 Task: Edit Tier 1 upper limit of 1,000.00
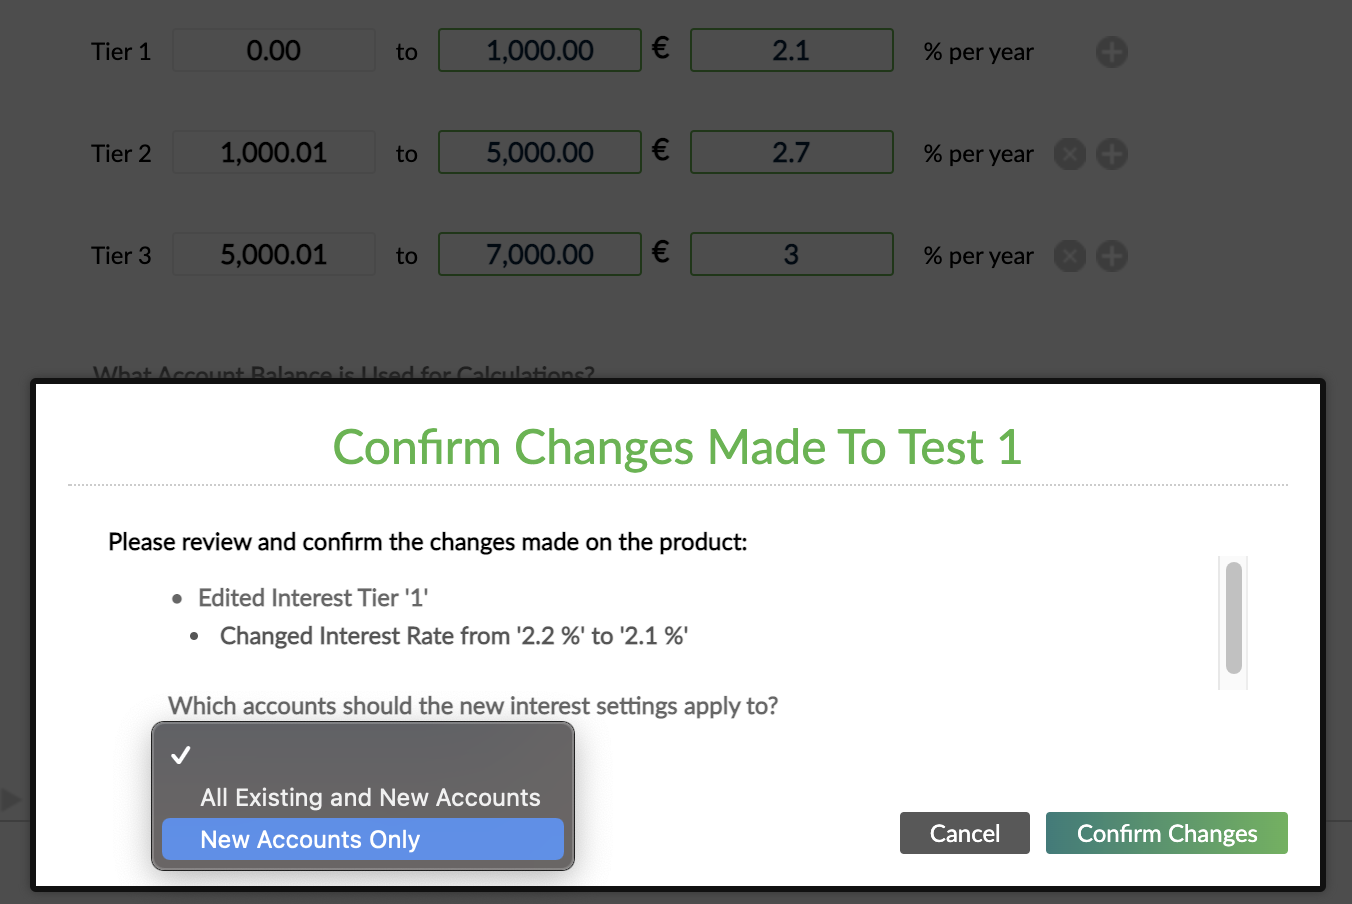tap(539, 50)
